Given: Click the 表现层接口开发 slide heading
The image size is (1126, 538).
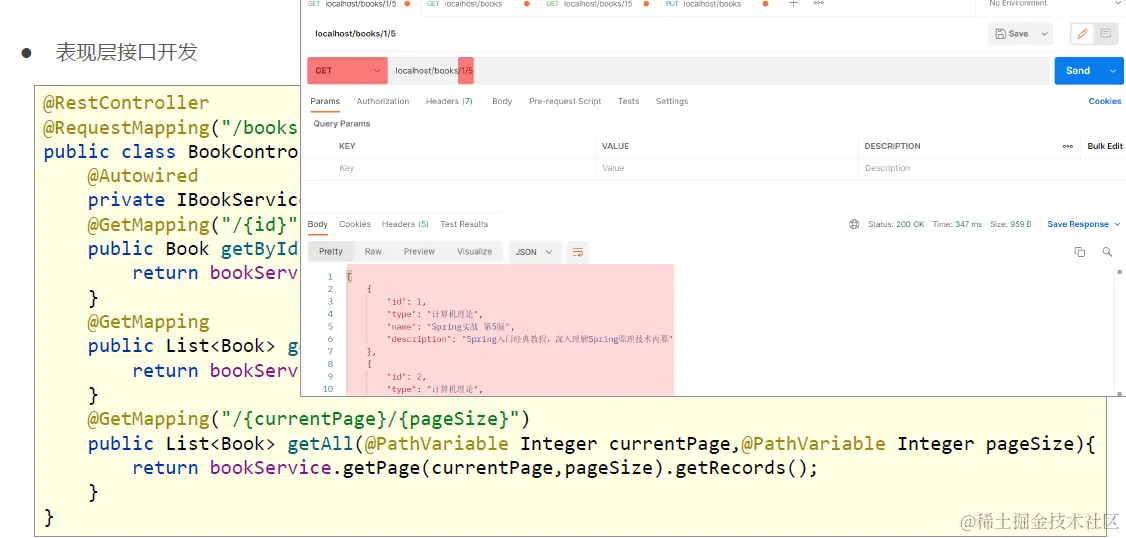Looking at the screenshot, I should [x=126, y=52].
